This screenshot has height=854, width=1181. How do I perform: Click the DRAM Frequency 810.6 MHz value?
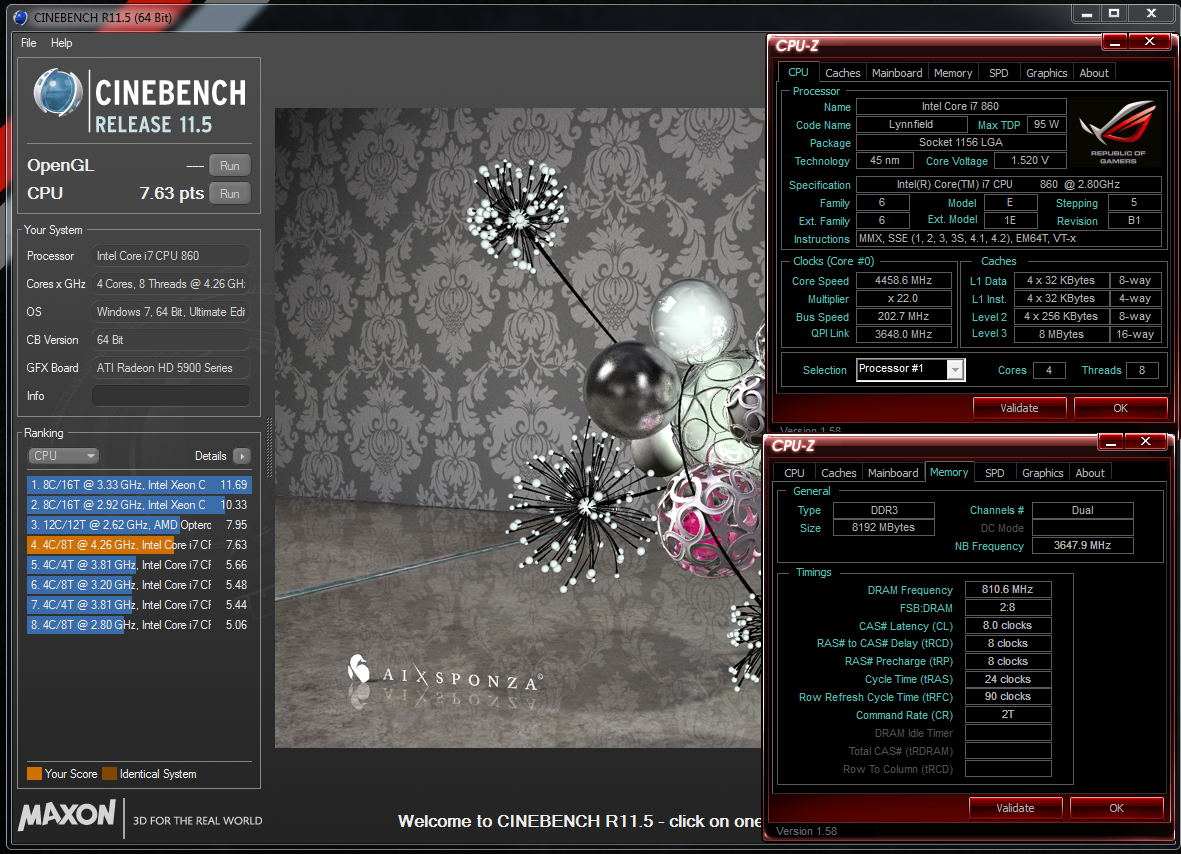tap(1008, 590)
